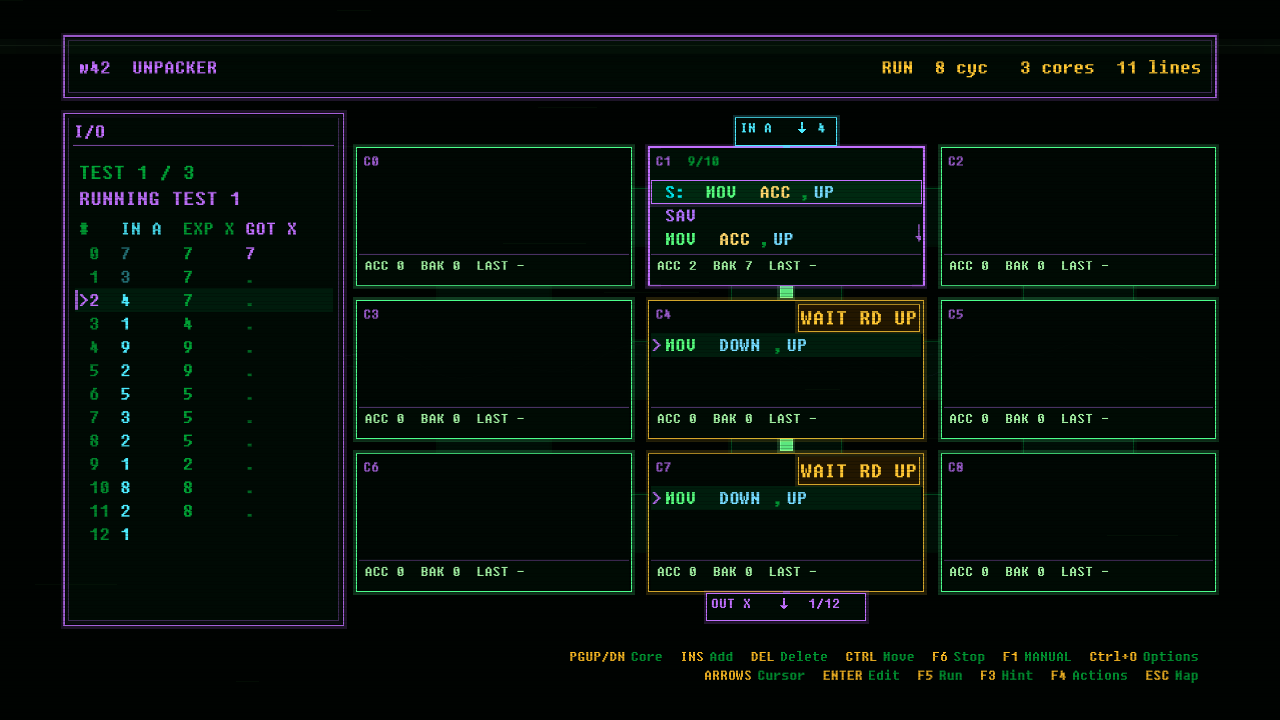Click the 'GOT X' column header

271,229
